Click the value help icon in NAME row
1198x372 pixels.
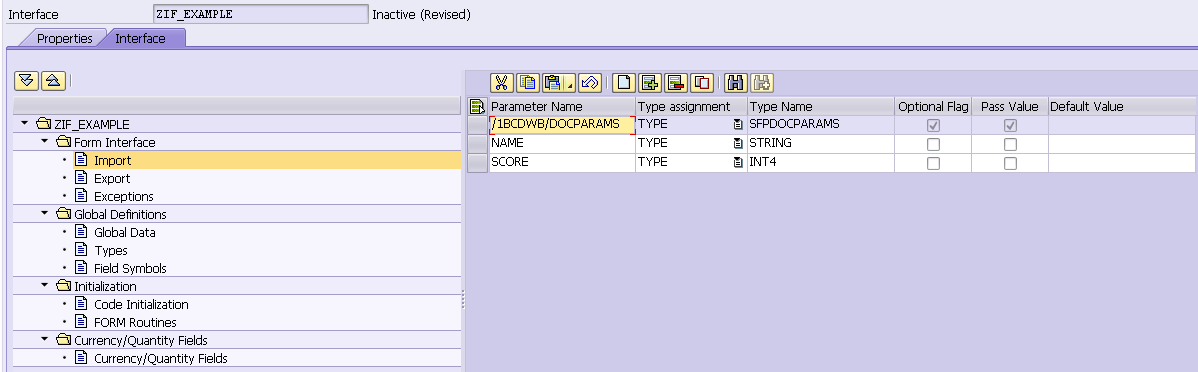point(738,144)
